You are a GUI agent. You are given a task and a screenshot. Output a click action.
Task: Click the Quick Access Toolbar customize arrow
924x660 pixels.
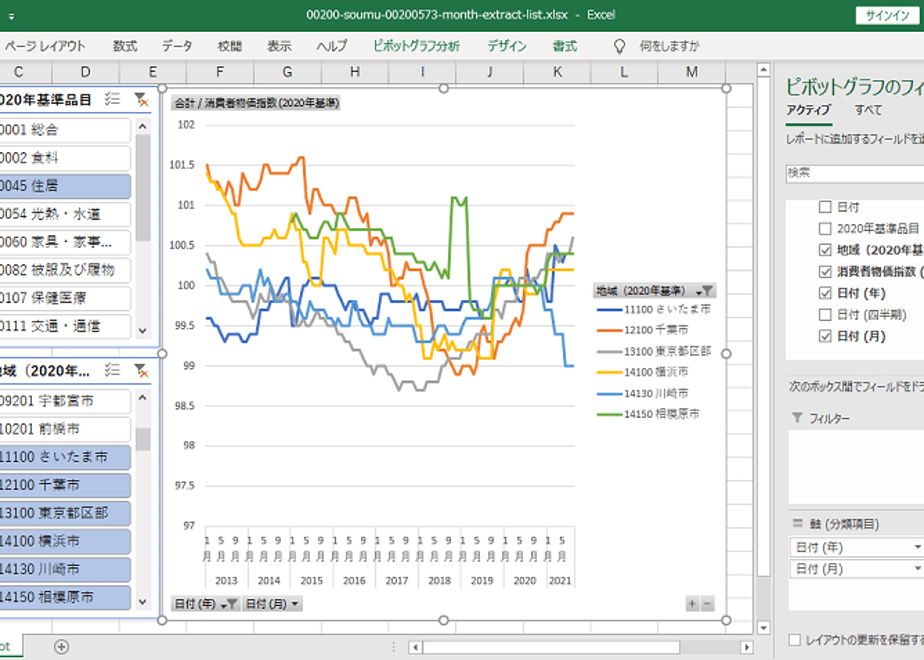tap(12, 16)
